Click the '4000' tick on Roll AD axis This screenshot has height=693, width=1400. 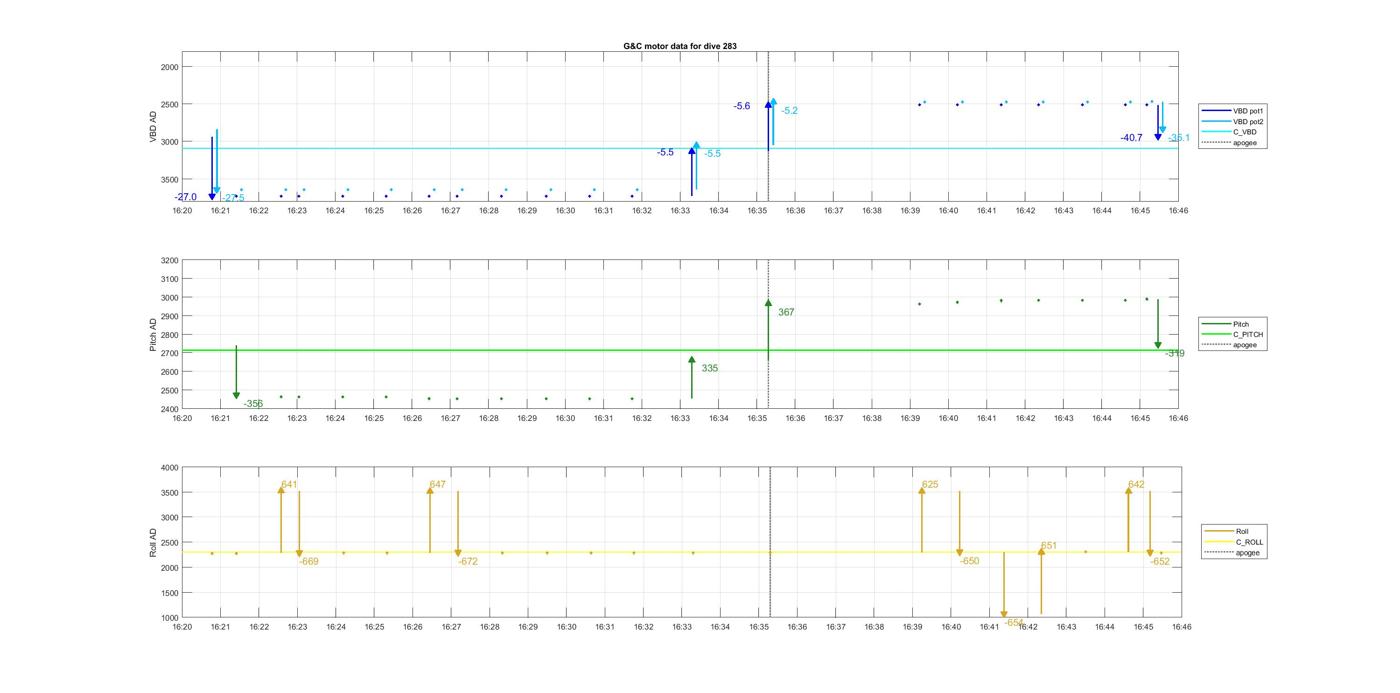click(x=170, y=468)
